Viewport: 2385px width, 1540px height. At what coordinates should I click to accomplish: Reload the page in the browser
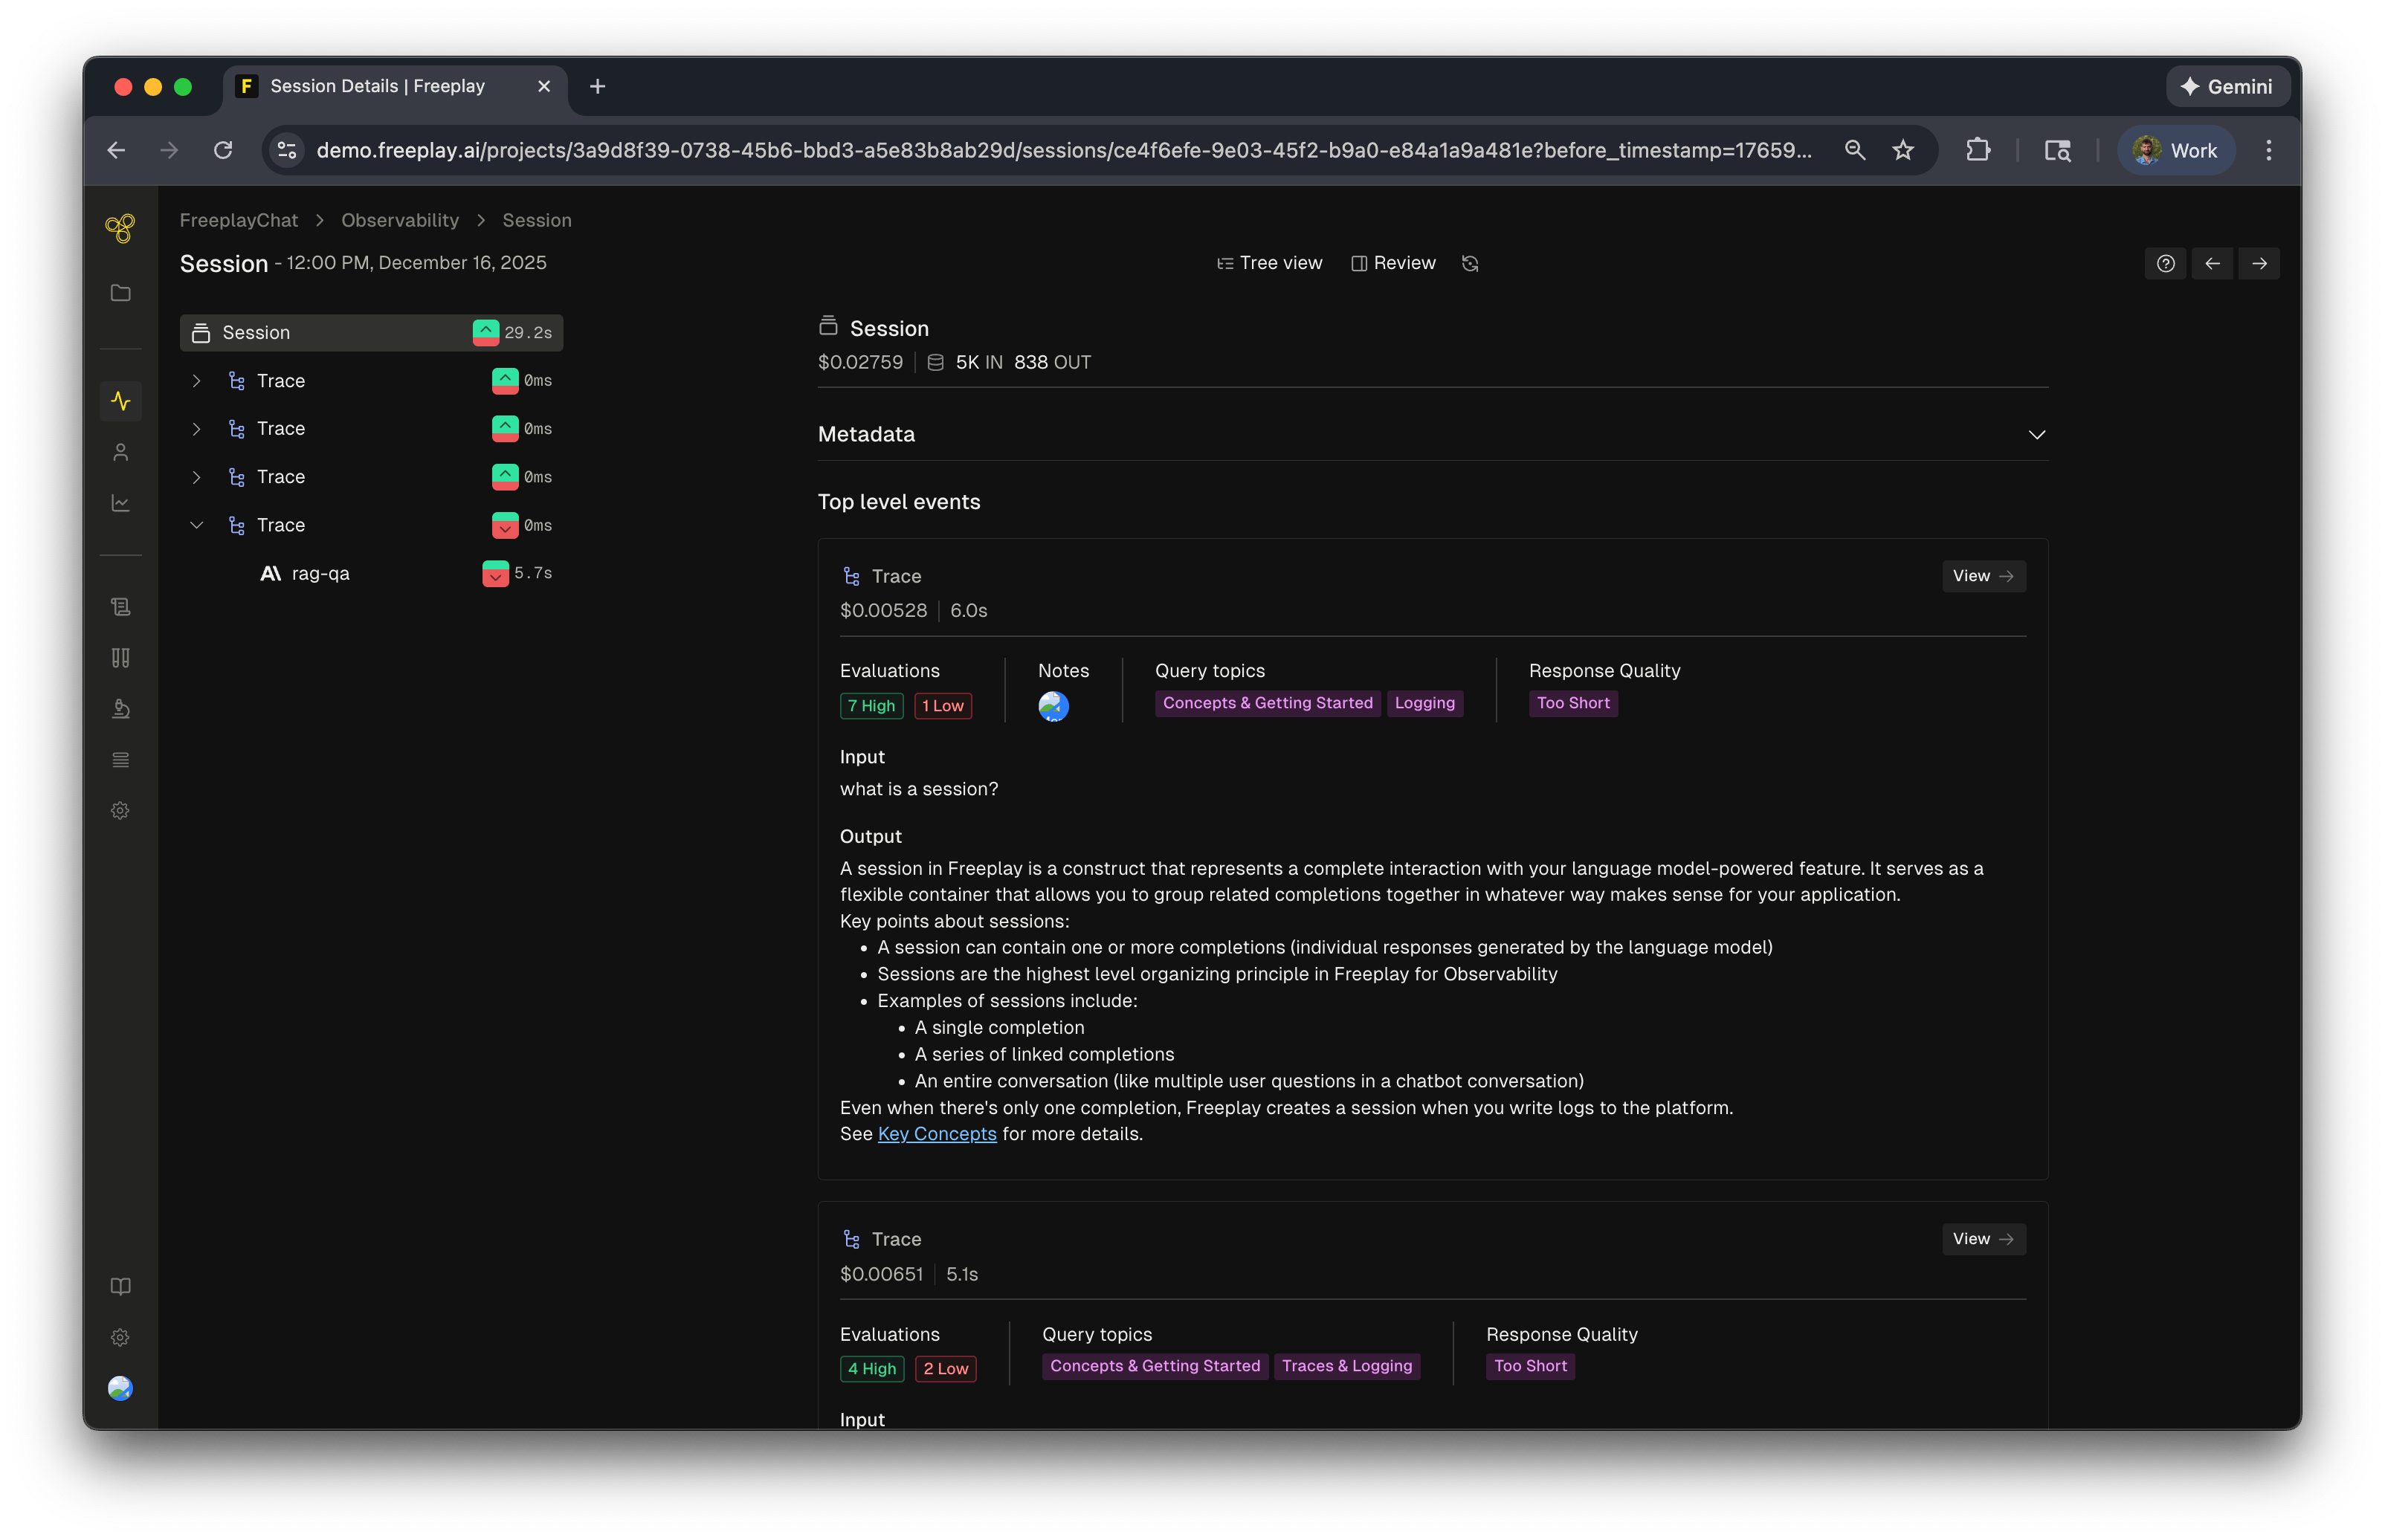223,150
